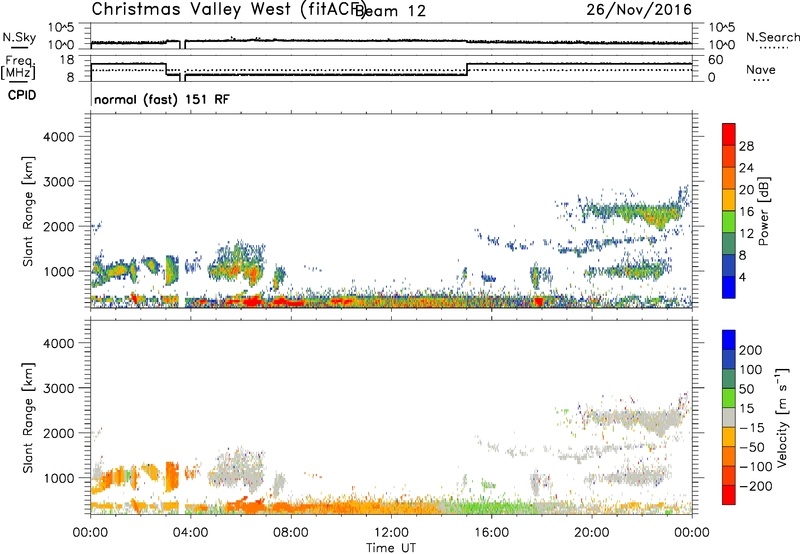
Task: Select the 'N.Search' legend label
Action: tap(772, 37)
